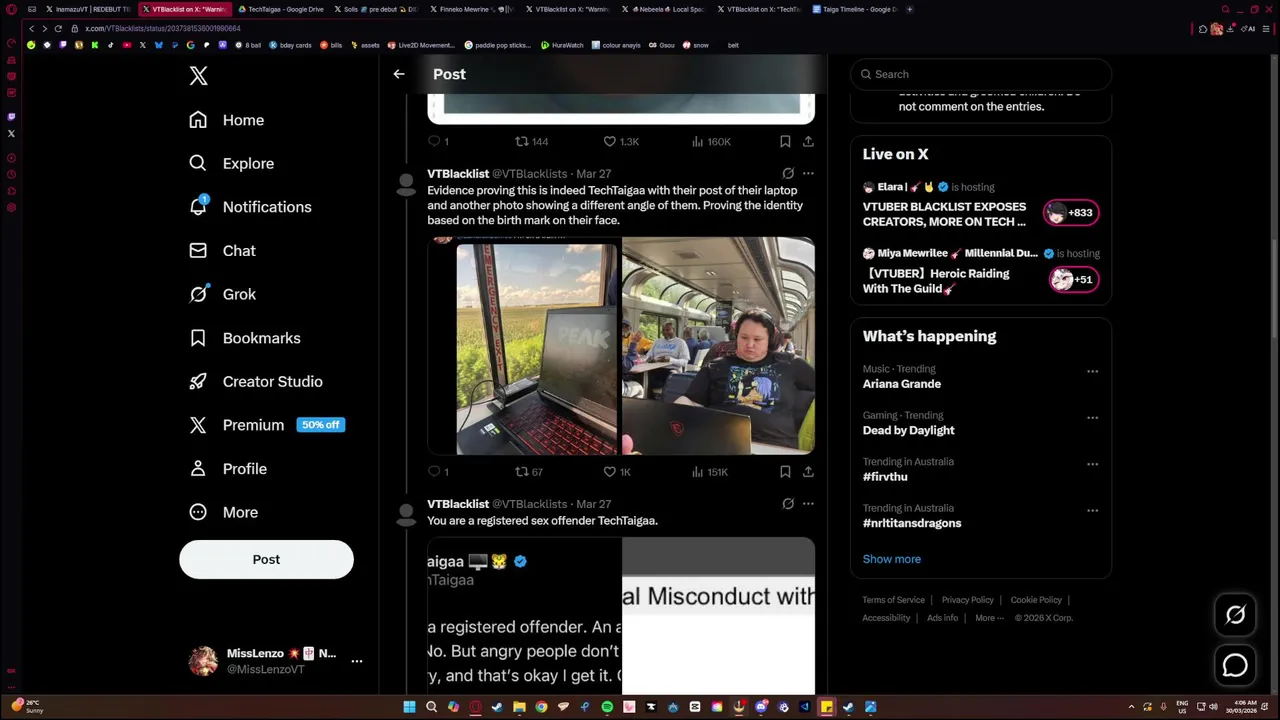
Task: Open the More menu in the sidebar
Action: pos(224,512)
